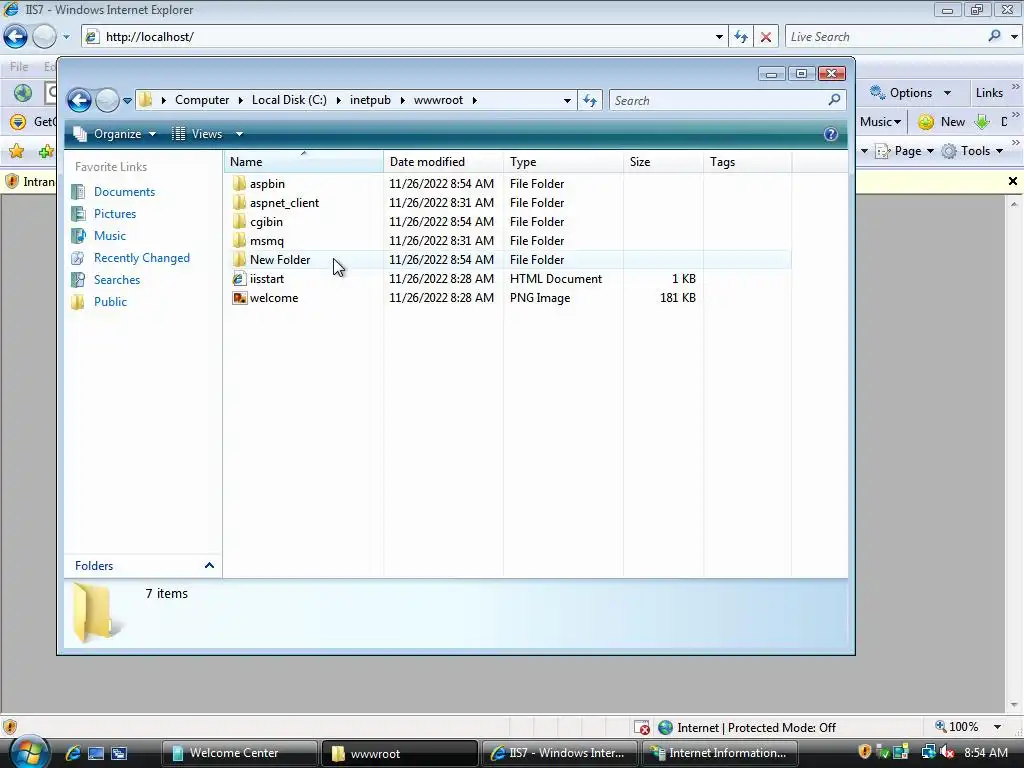Click the Tags column header
The height and width of the screenshot is (768, 1024).
pos(747,162)
